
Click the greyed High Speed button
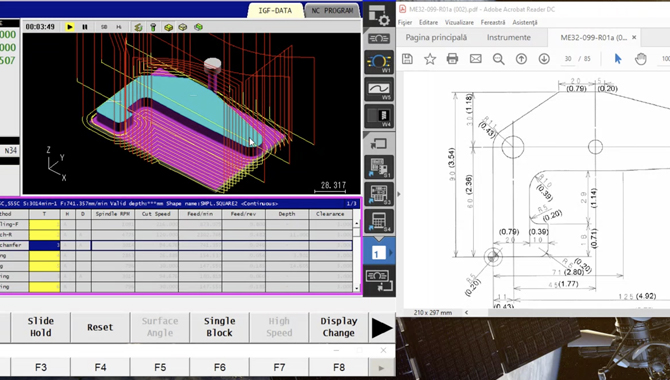pyautogui.click(x=279, y=327)
